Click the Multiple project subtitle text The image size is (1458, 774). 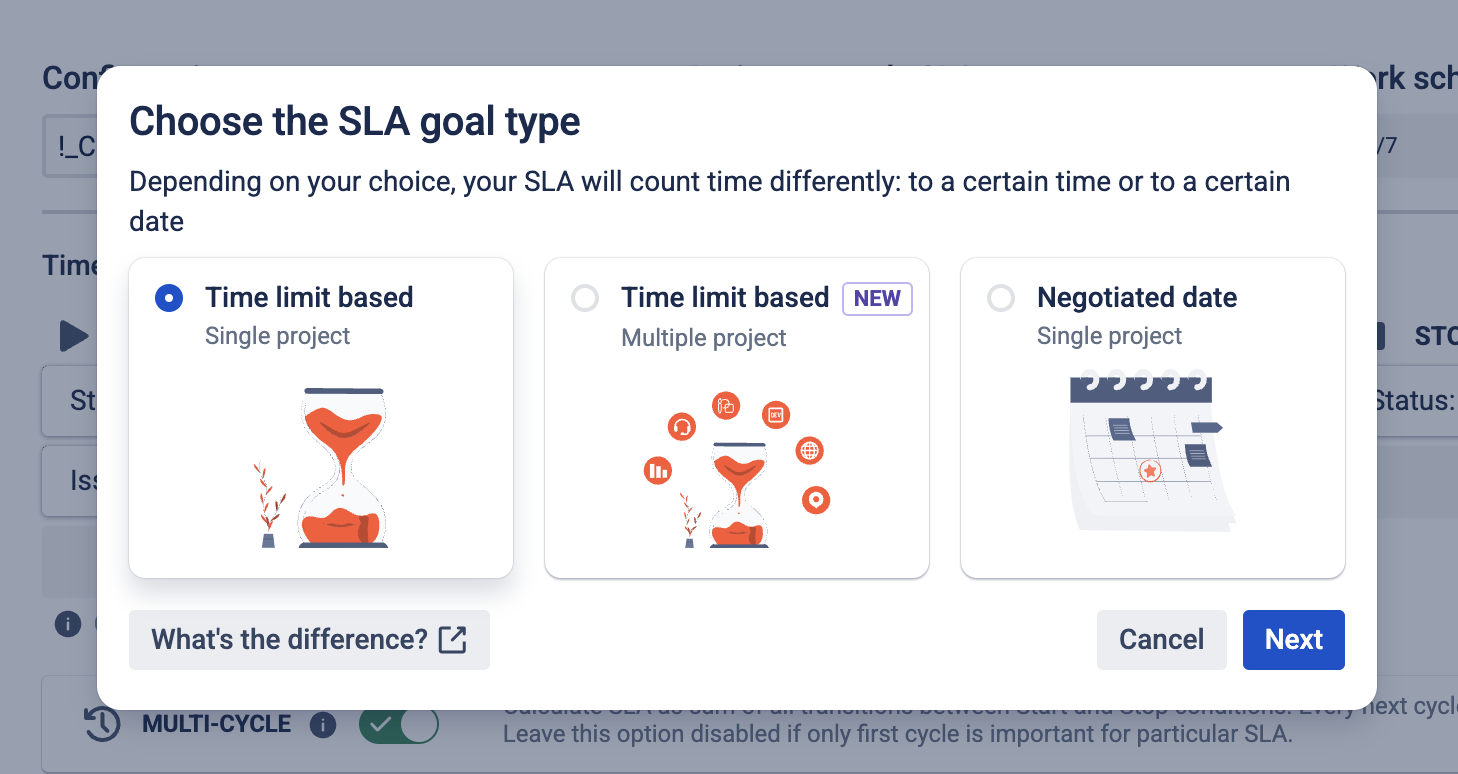click(x=703, y=338)
